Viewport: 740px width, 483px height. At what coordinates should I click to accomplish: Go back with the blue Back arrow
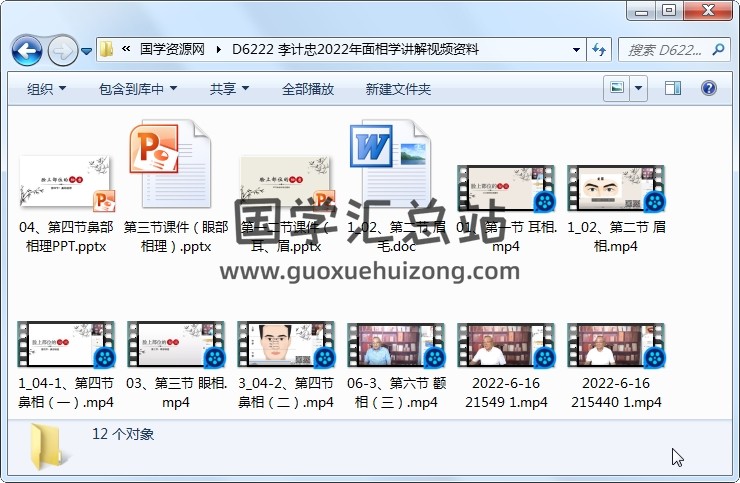pos(27,50)
